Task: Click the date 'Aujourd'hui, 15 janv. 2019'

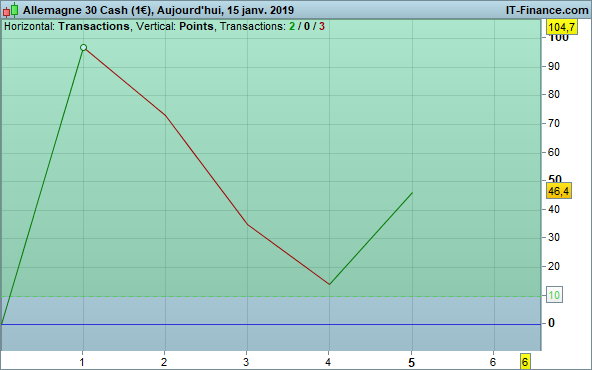Action: 225,10
